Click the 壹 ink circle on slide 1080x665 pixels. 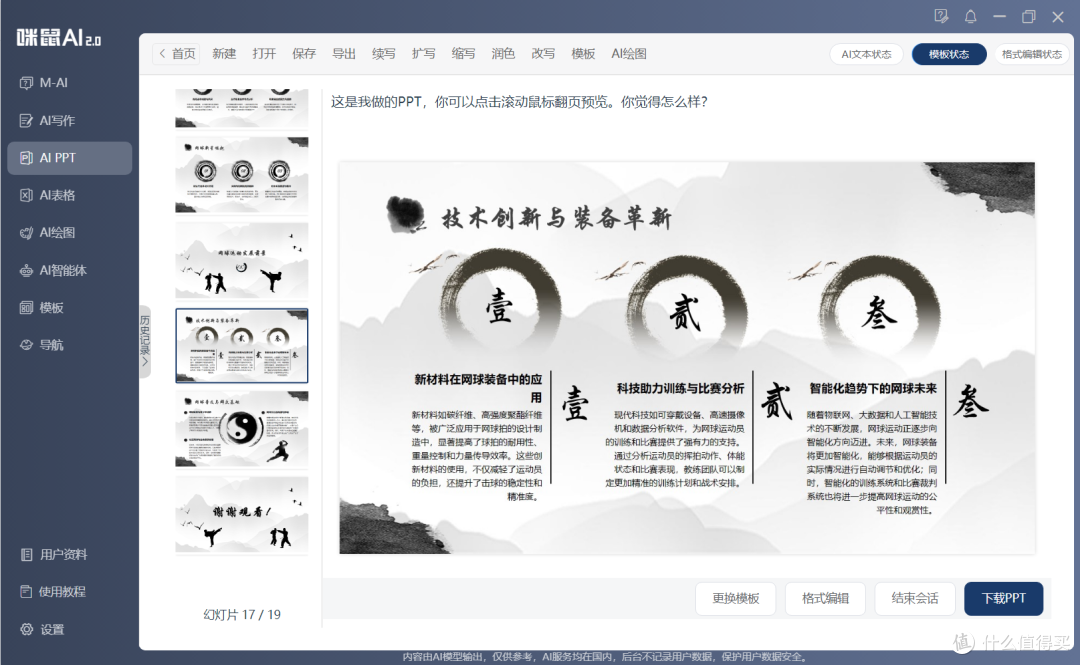pos(500,307)
